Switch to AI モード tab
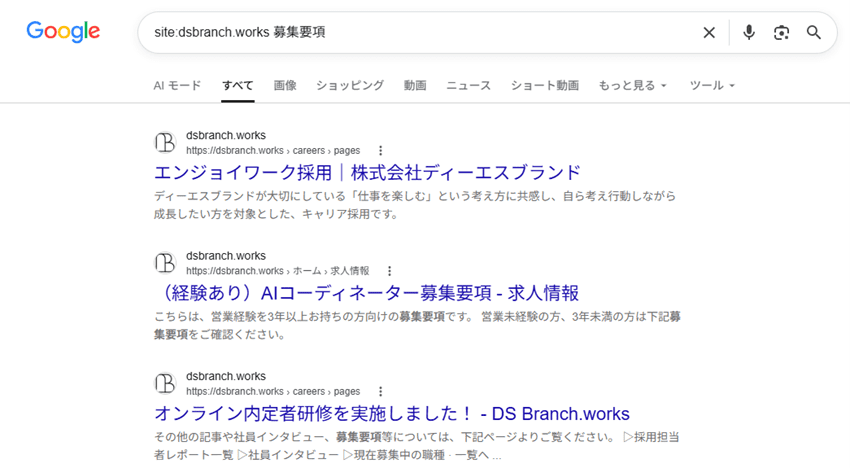The width and height of the screenshot is (850, 468). pos(177,85)
